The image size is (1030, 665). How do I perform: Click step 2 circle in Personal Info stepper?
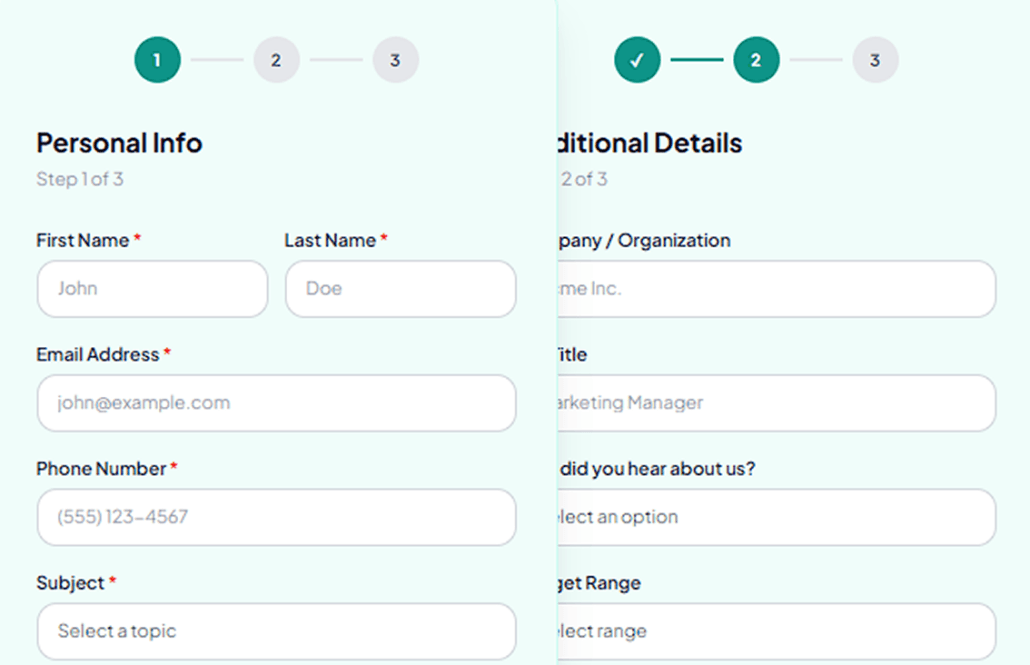point(277,60)
